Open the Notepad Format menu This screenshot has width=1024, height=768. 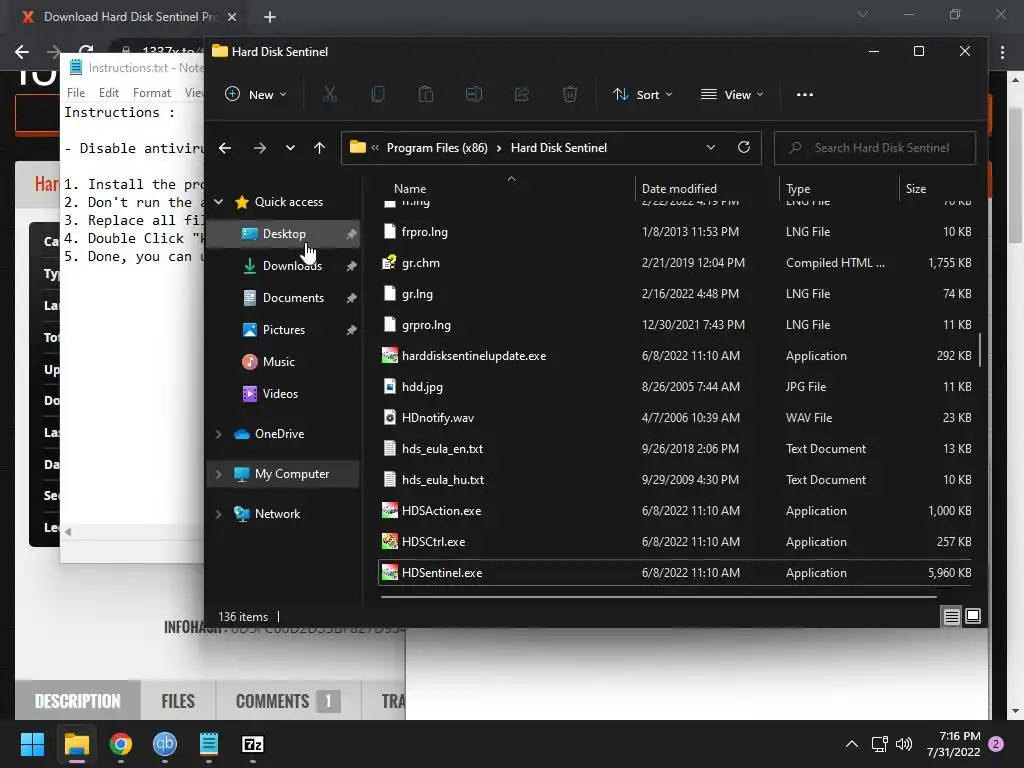pyautogui.click(x=152, y=93)
